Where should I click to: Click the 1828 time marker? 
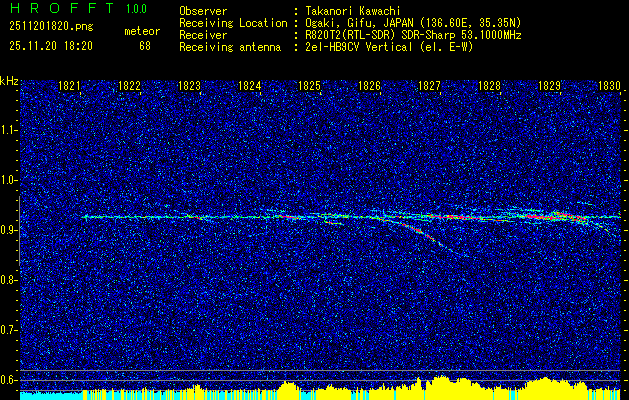coord(489,85)
